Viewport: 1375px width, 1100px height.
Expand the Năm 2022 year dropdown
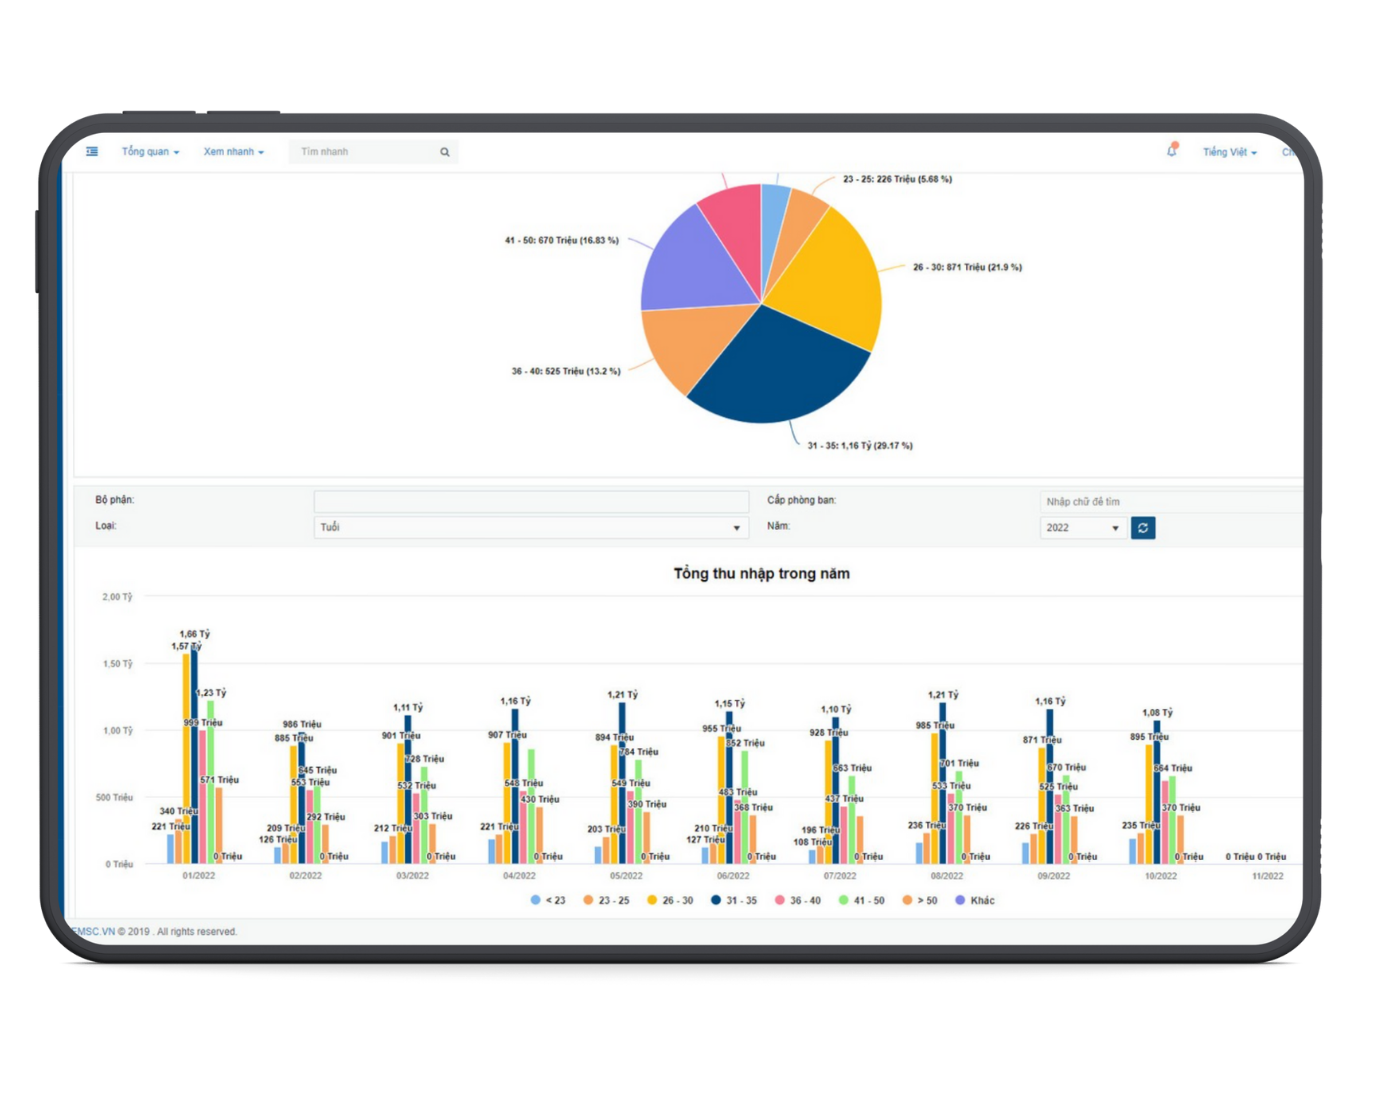click(x=1082, y=528)
